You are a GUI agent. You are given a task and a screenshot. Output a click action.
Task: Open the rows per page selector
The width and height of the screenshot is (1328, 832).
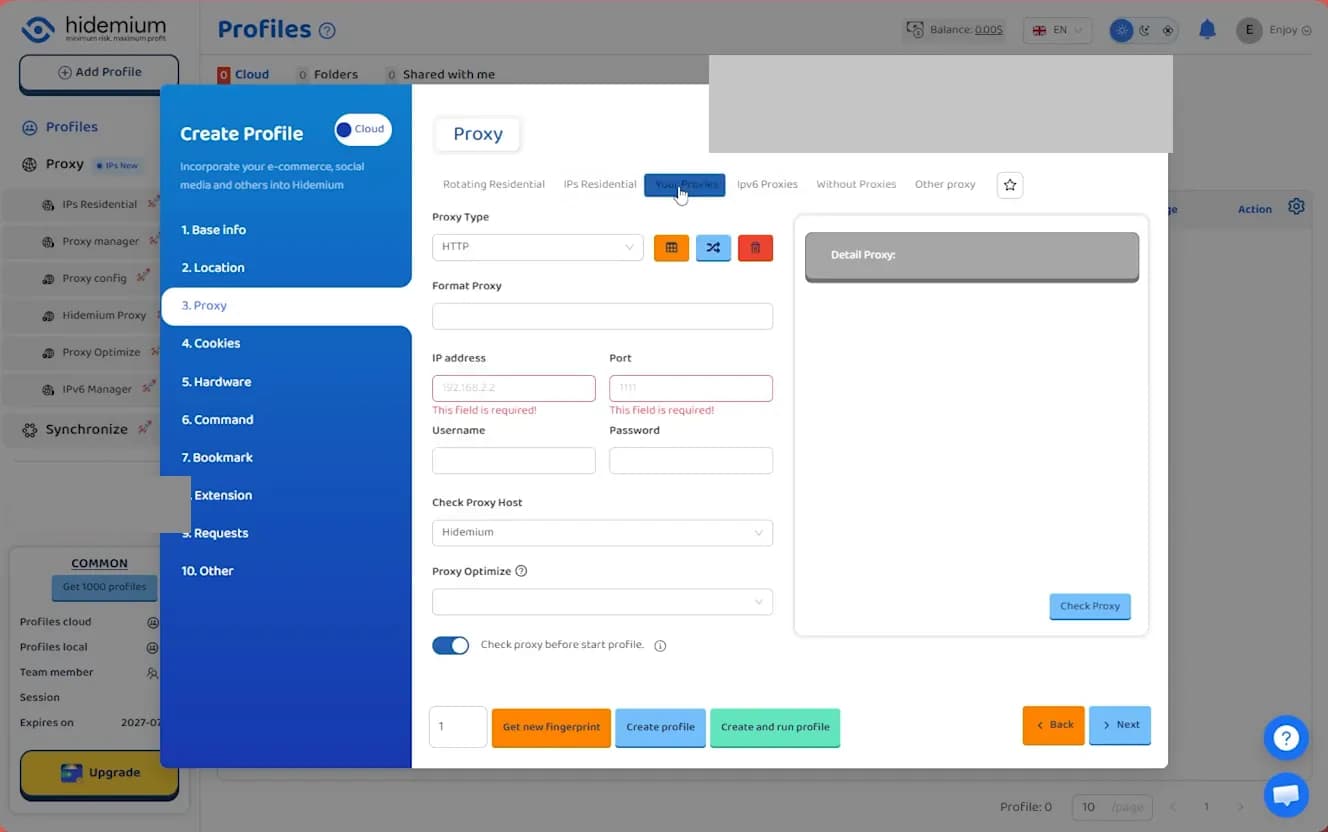pos(1112,807)
